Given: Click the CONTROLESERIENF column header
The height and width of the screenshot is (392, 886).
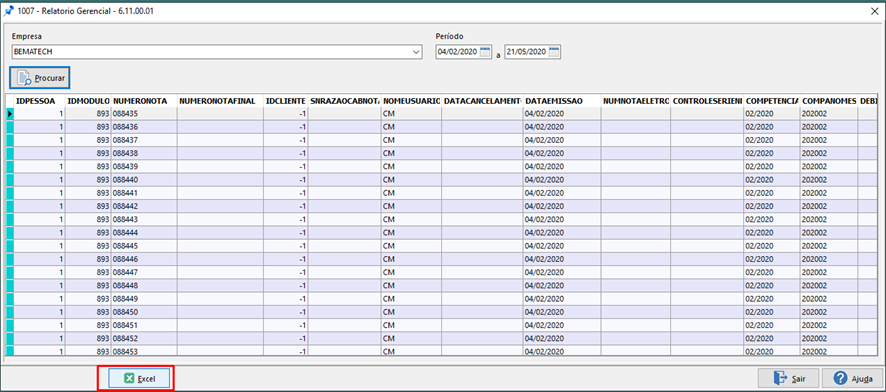Looking at the screenshot, I should pyautogui.click(x=707, y=101).
